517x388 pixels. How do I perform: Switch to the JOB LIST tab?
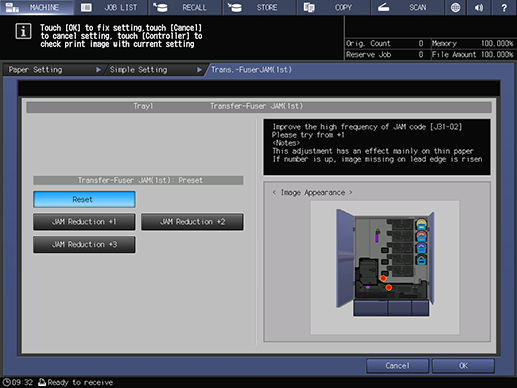pos(111,7)
